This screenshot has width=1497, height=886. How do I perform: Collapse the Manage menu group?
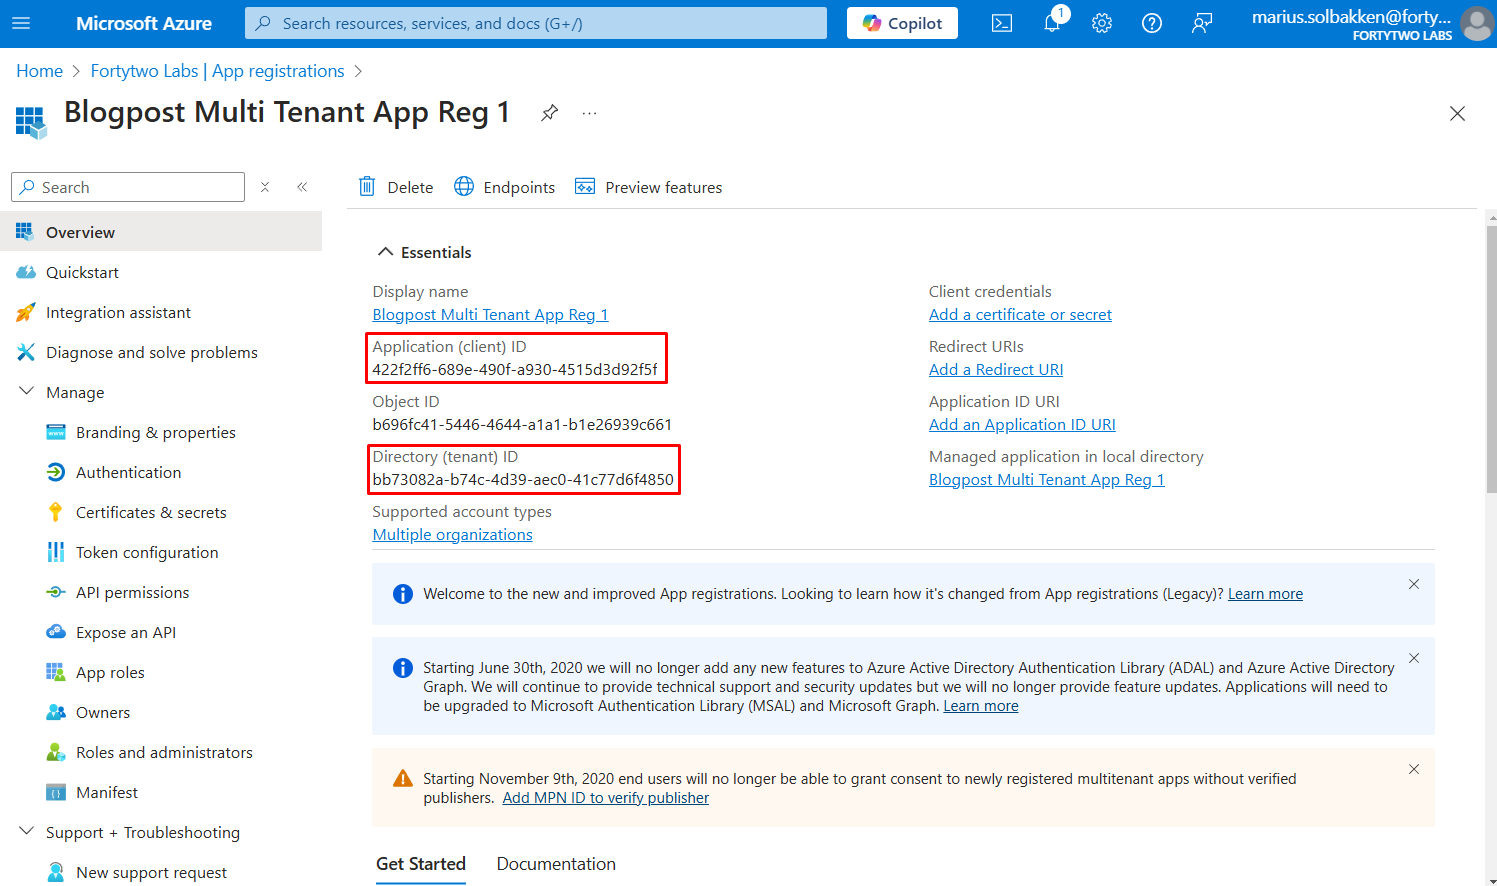click(27, 392)
